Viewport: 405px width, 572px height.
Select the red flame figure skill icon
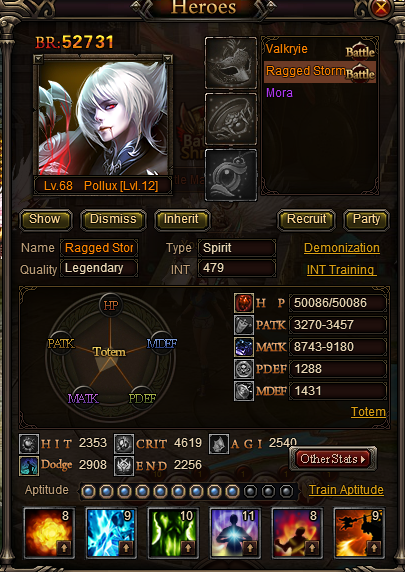point(297,533)
